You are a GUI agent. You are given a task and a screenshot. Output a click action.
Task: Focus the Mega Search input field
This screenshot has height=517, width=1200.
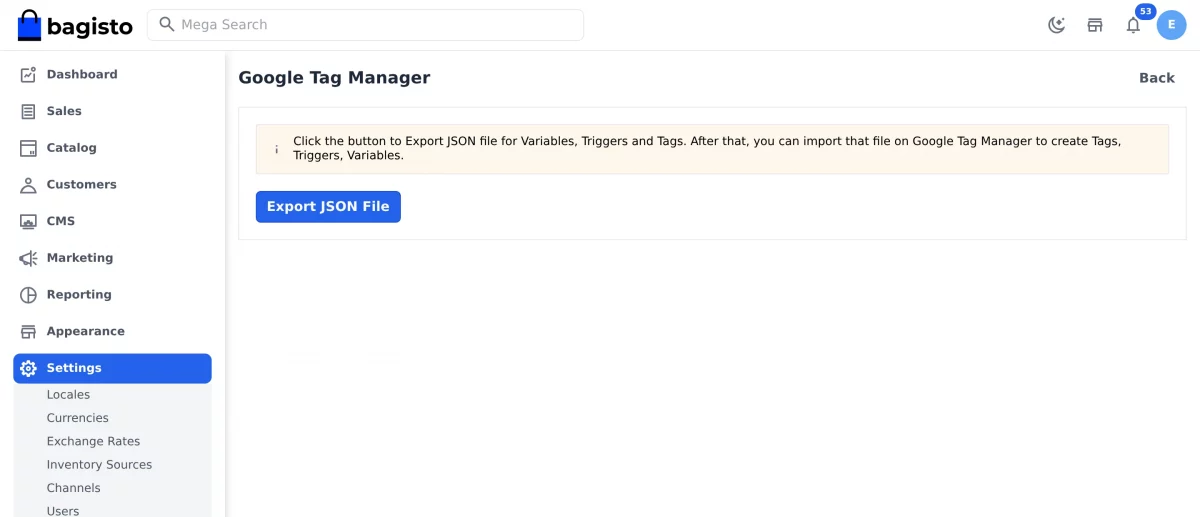tap(365, 25)
